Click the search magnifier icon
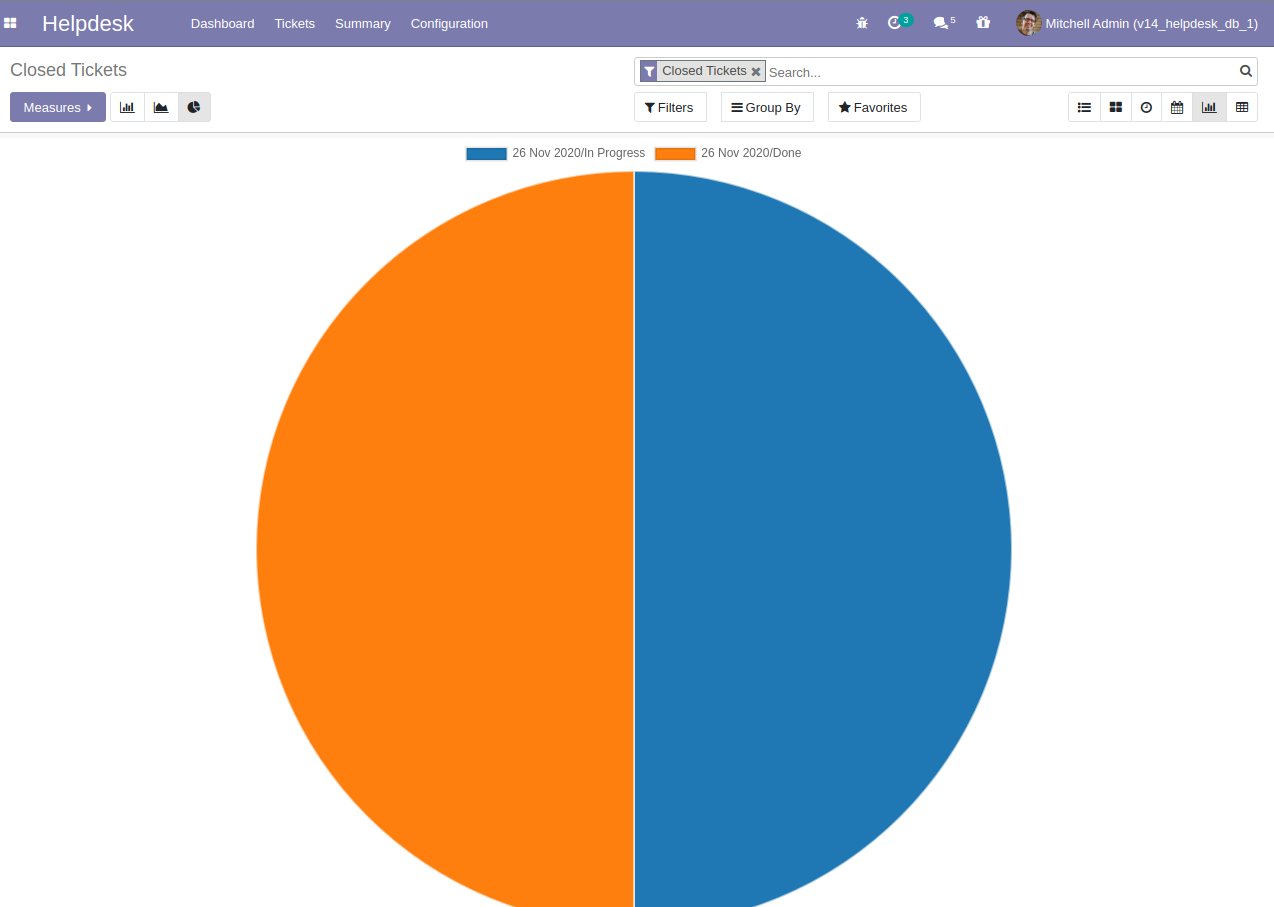The image size is (1274, 907). point(1246,71)
